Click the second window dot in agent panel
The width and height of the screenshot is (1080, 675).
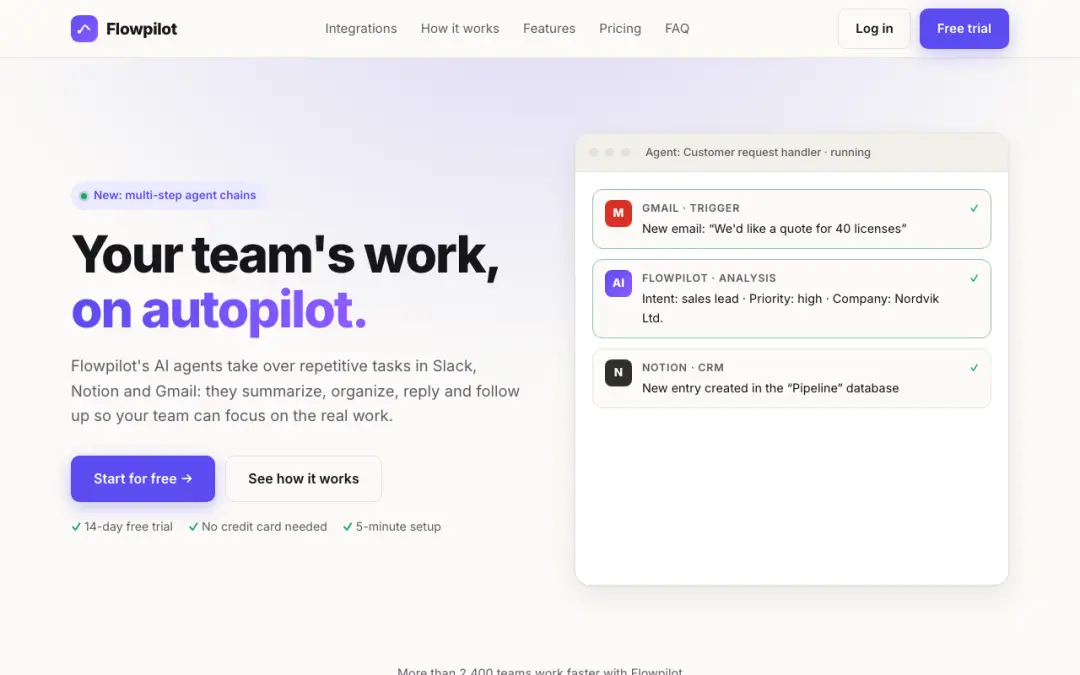tap(610, 152)
